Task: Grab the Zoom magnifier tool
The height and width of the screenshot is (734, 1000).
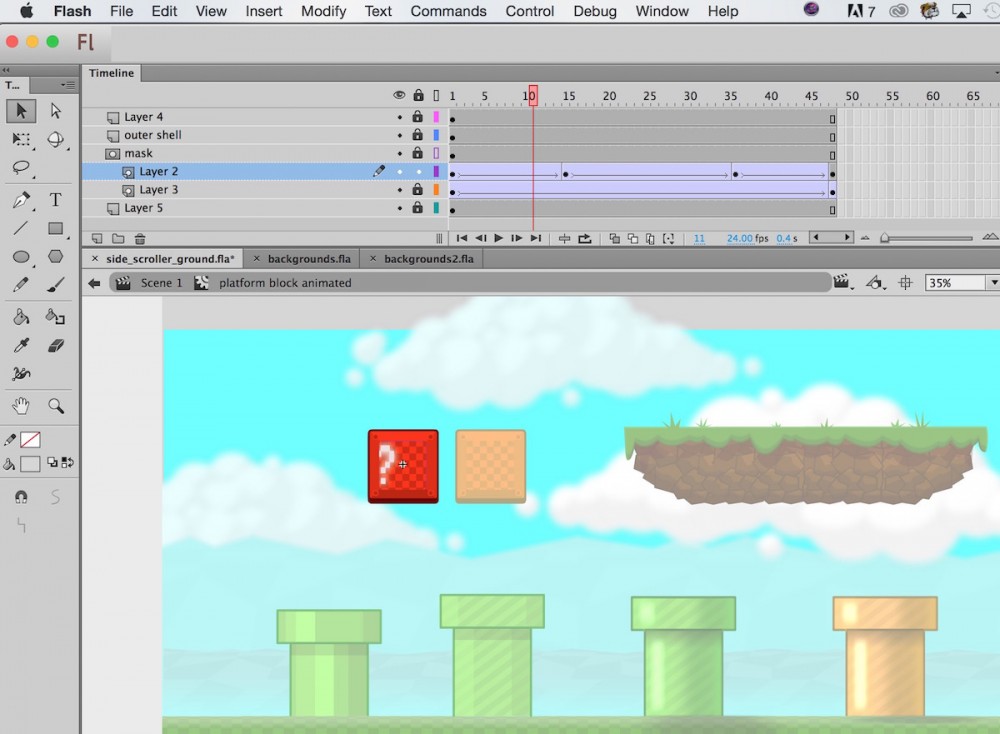Action: click(57, 406)
